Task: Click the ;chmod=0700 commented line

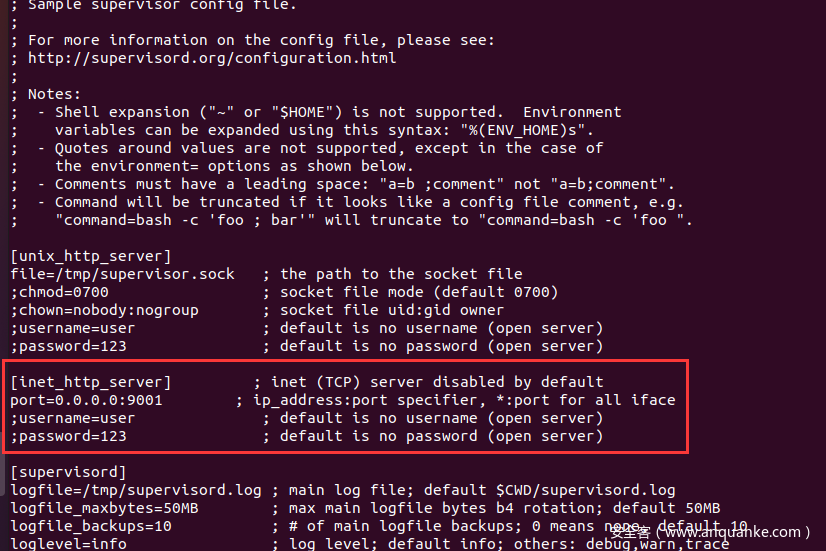Action: [60, 292]
